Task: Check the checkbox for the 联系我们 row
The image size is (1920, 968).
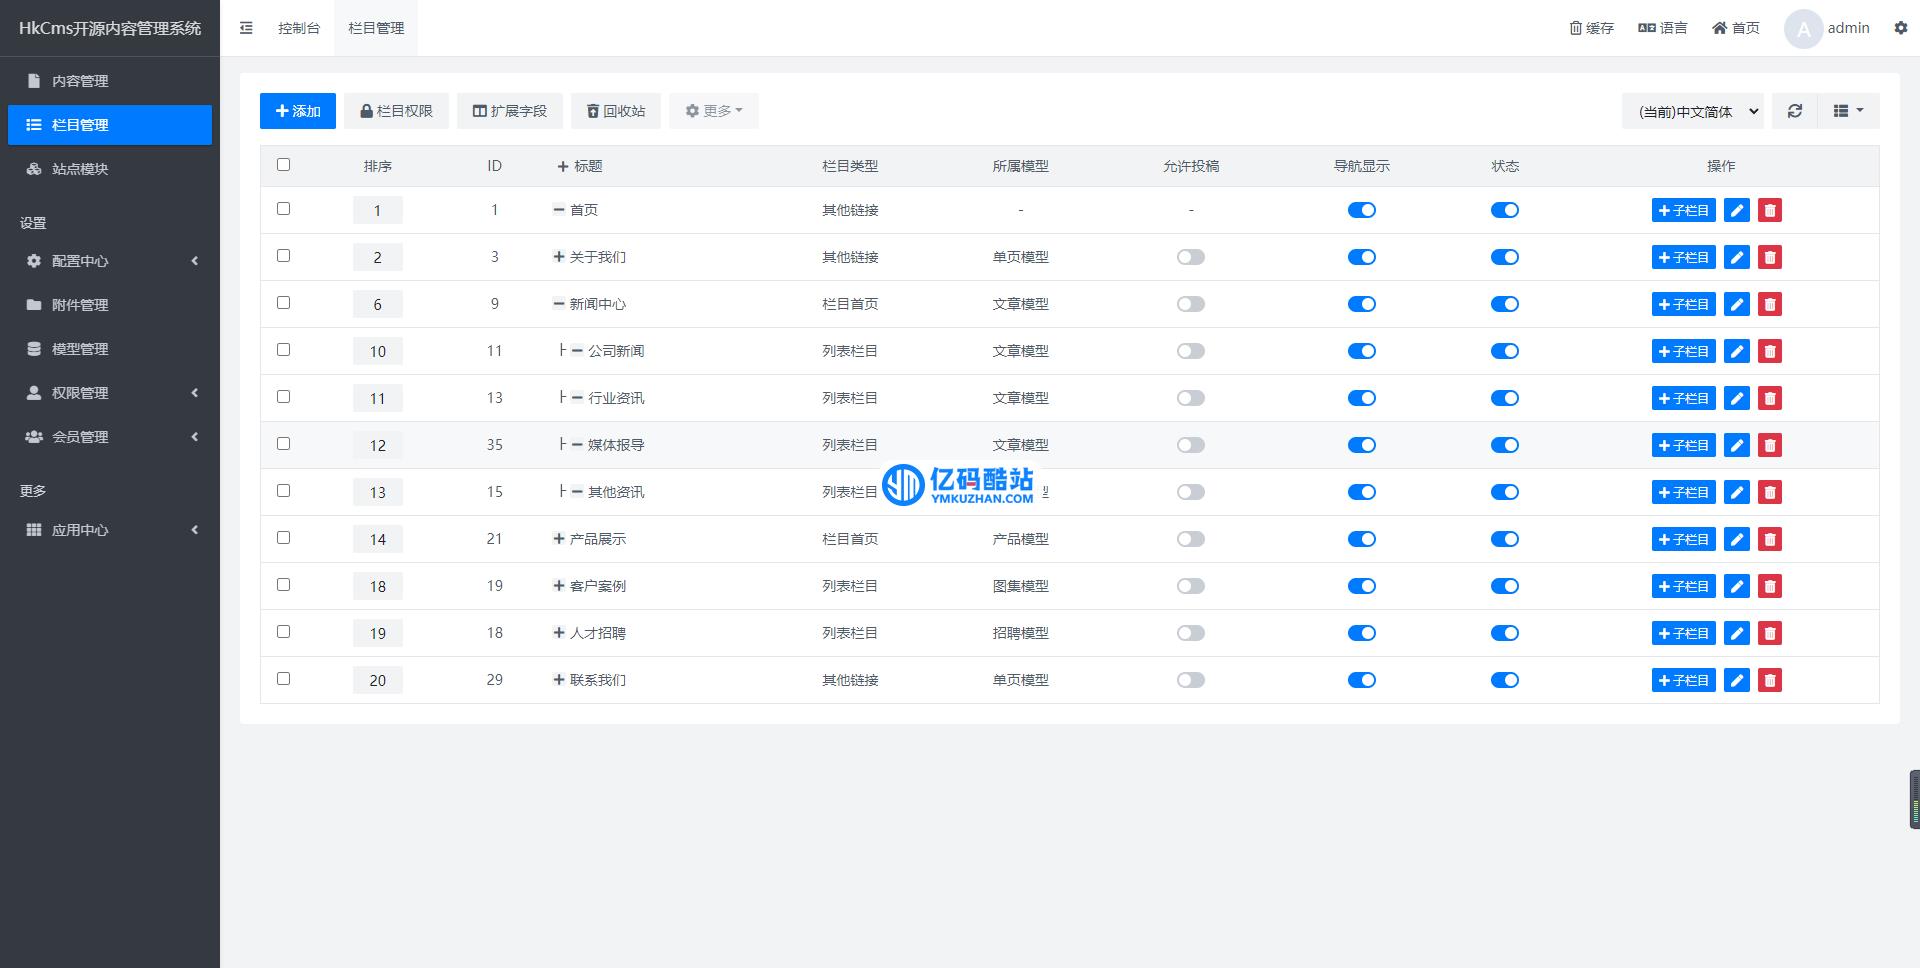Action: pyautogui.click(x=283, y=679)
